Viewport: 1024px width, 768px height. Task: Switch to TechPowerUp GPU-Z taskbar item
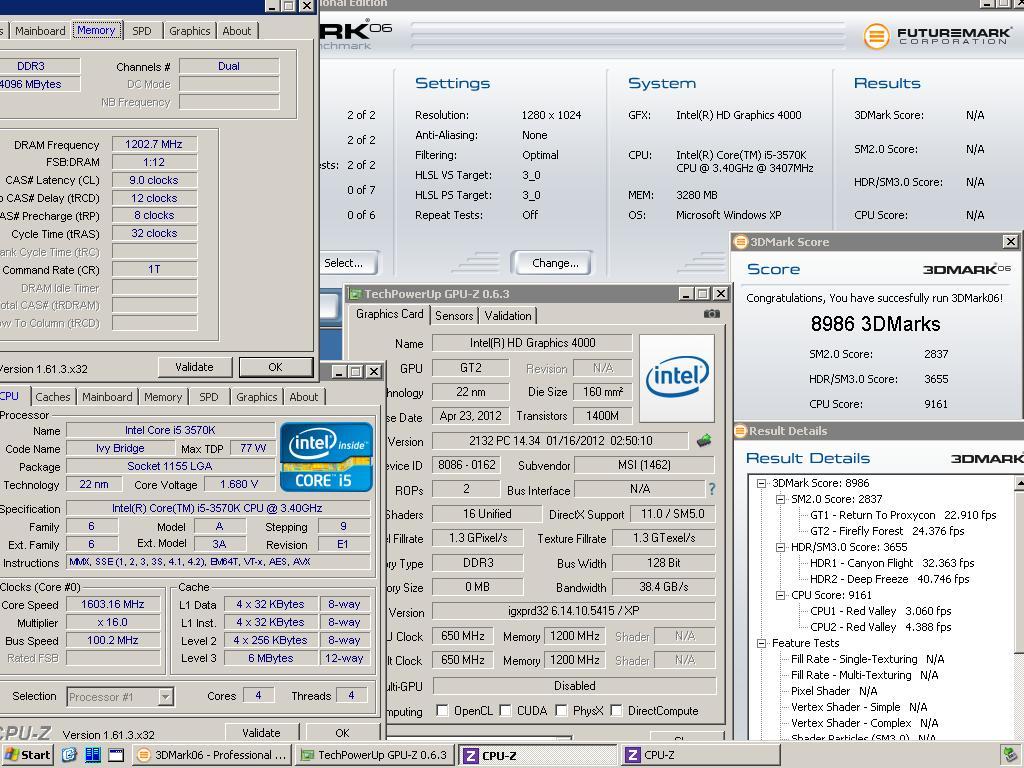coord(375,755)
